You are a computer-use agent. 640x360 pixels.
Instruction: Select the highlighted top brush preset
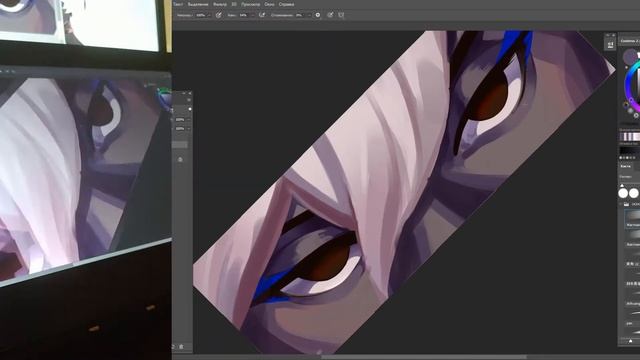tap(632, 218)
